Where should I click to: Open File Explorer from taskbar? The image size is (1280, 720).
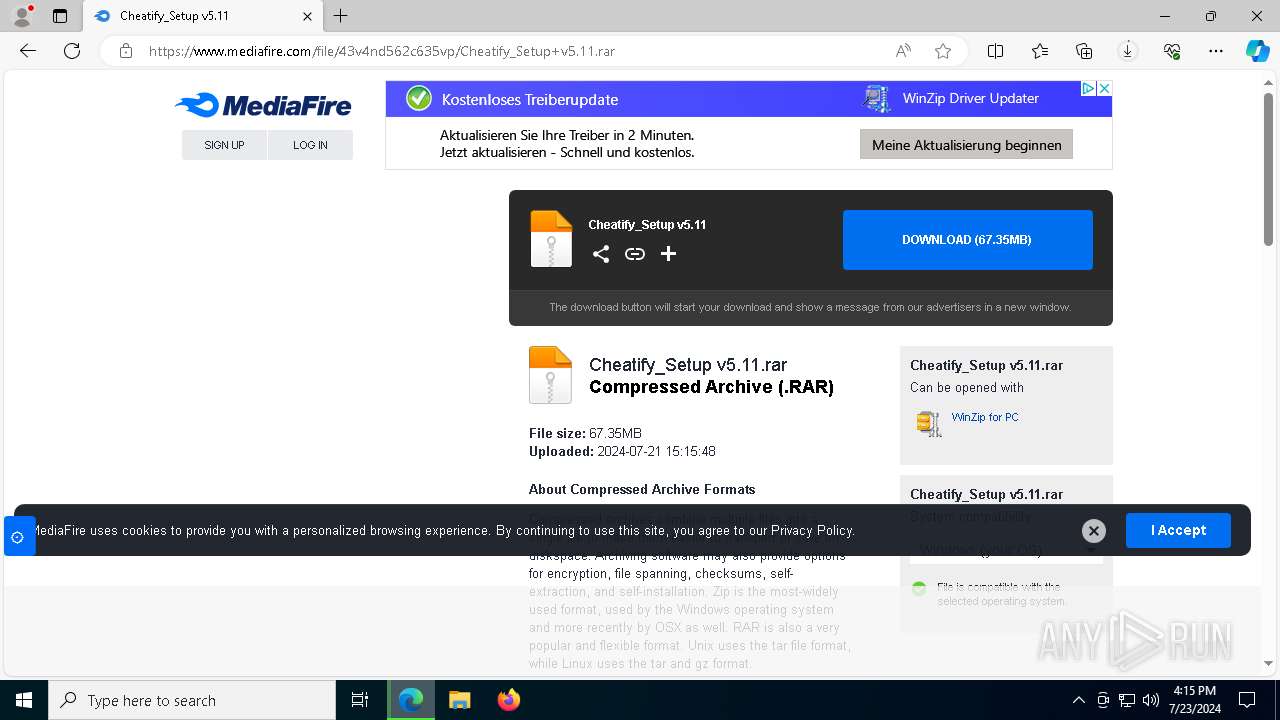tap(460, 700)
